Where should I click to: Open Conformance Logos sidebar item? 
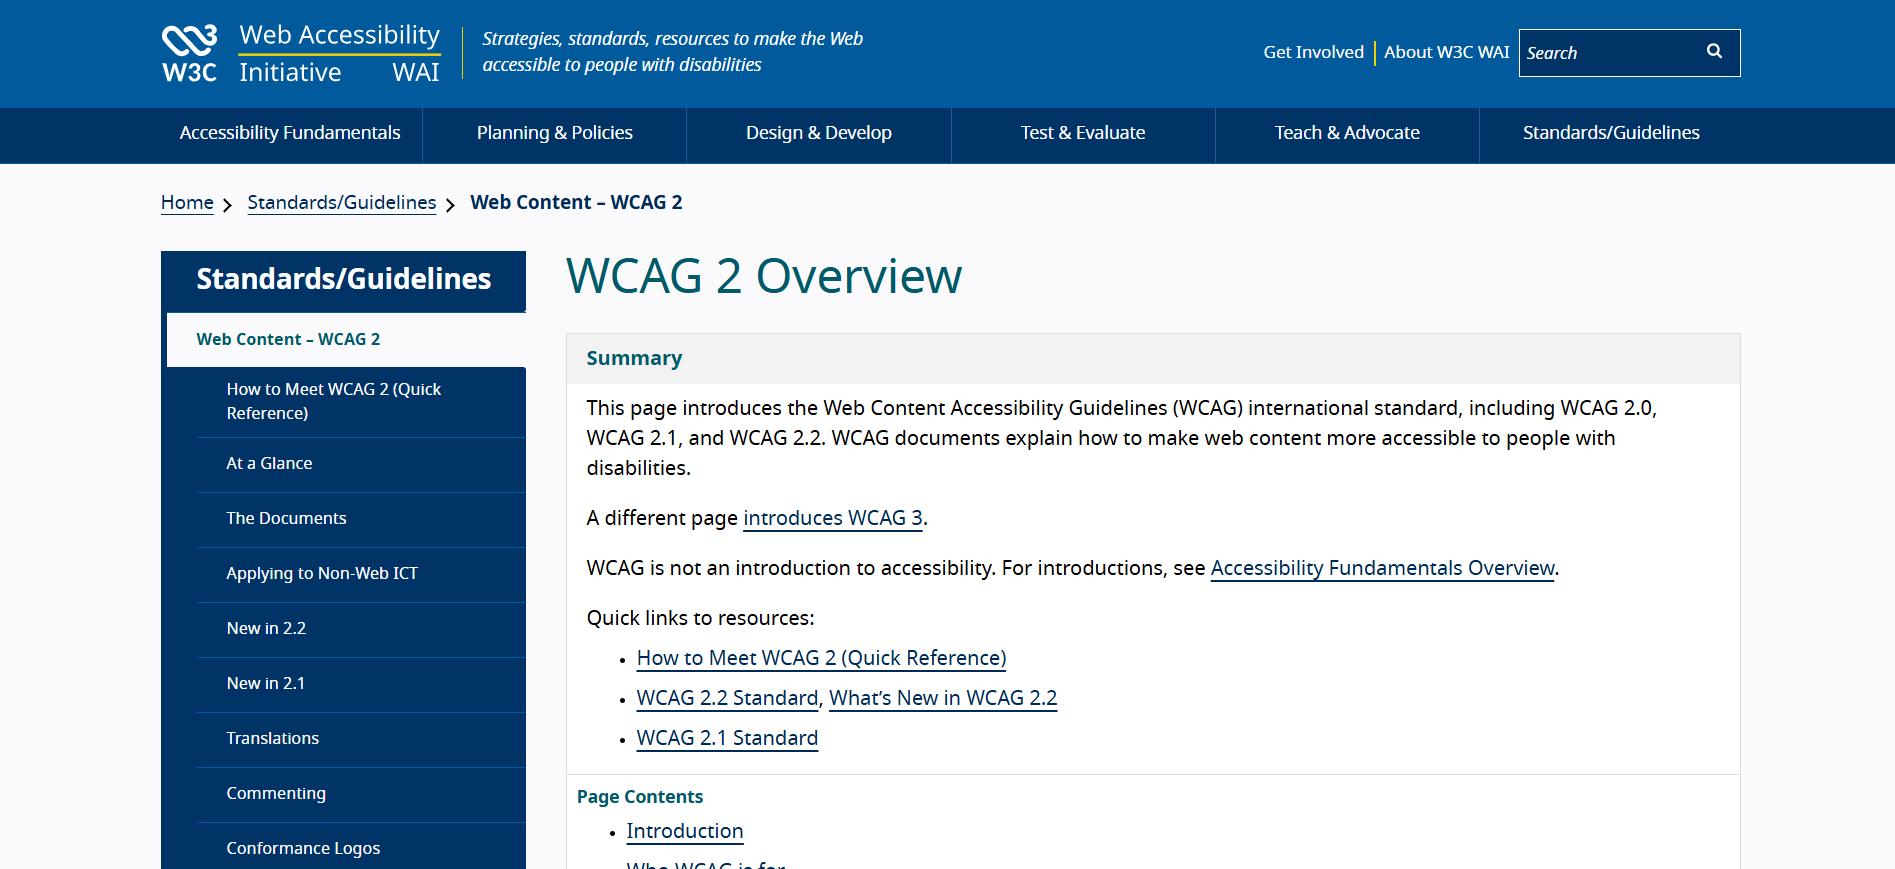pyautogui.click(x=361, y=848)
